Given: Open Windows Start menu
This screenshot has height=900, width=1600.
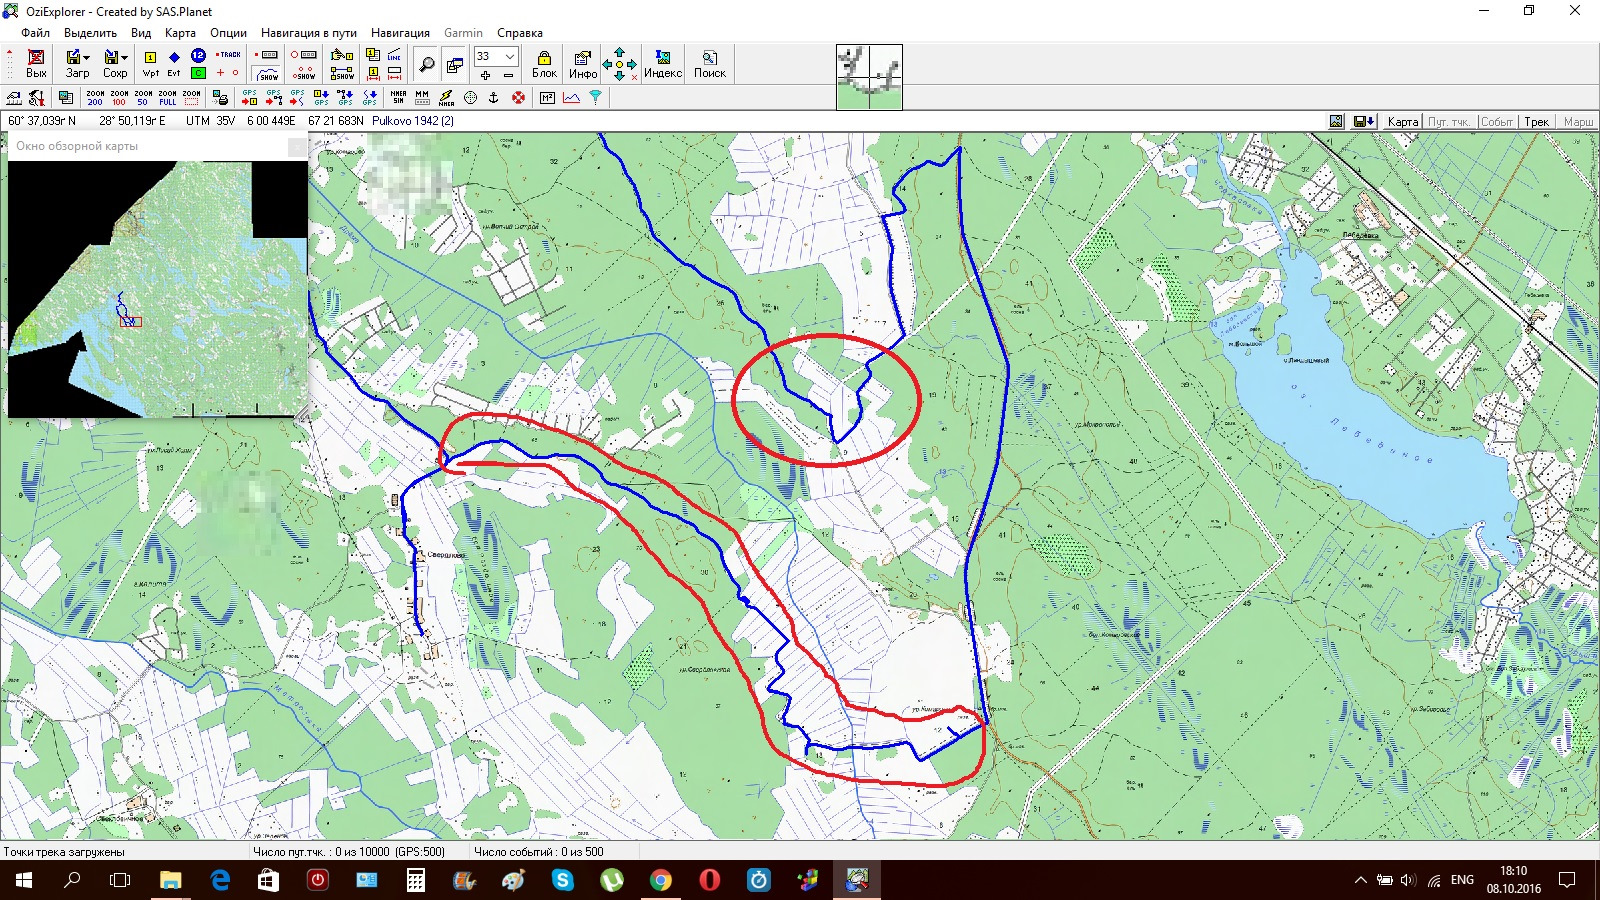Looking at the screenshot, I should click(x=24, y=880).
